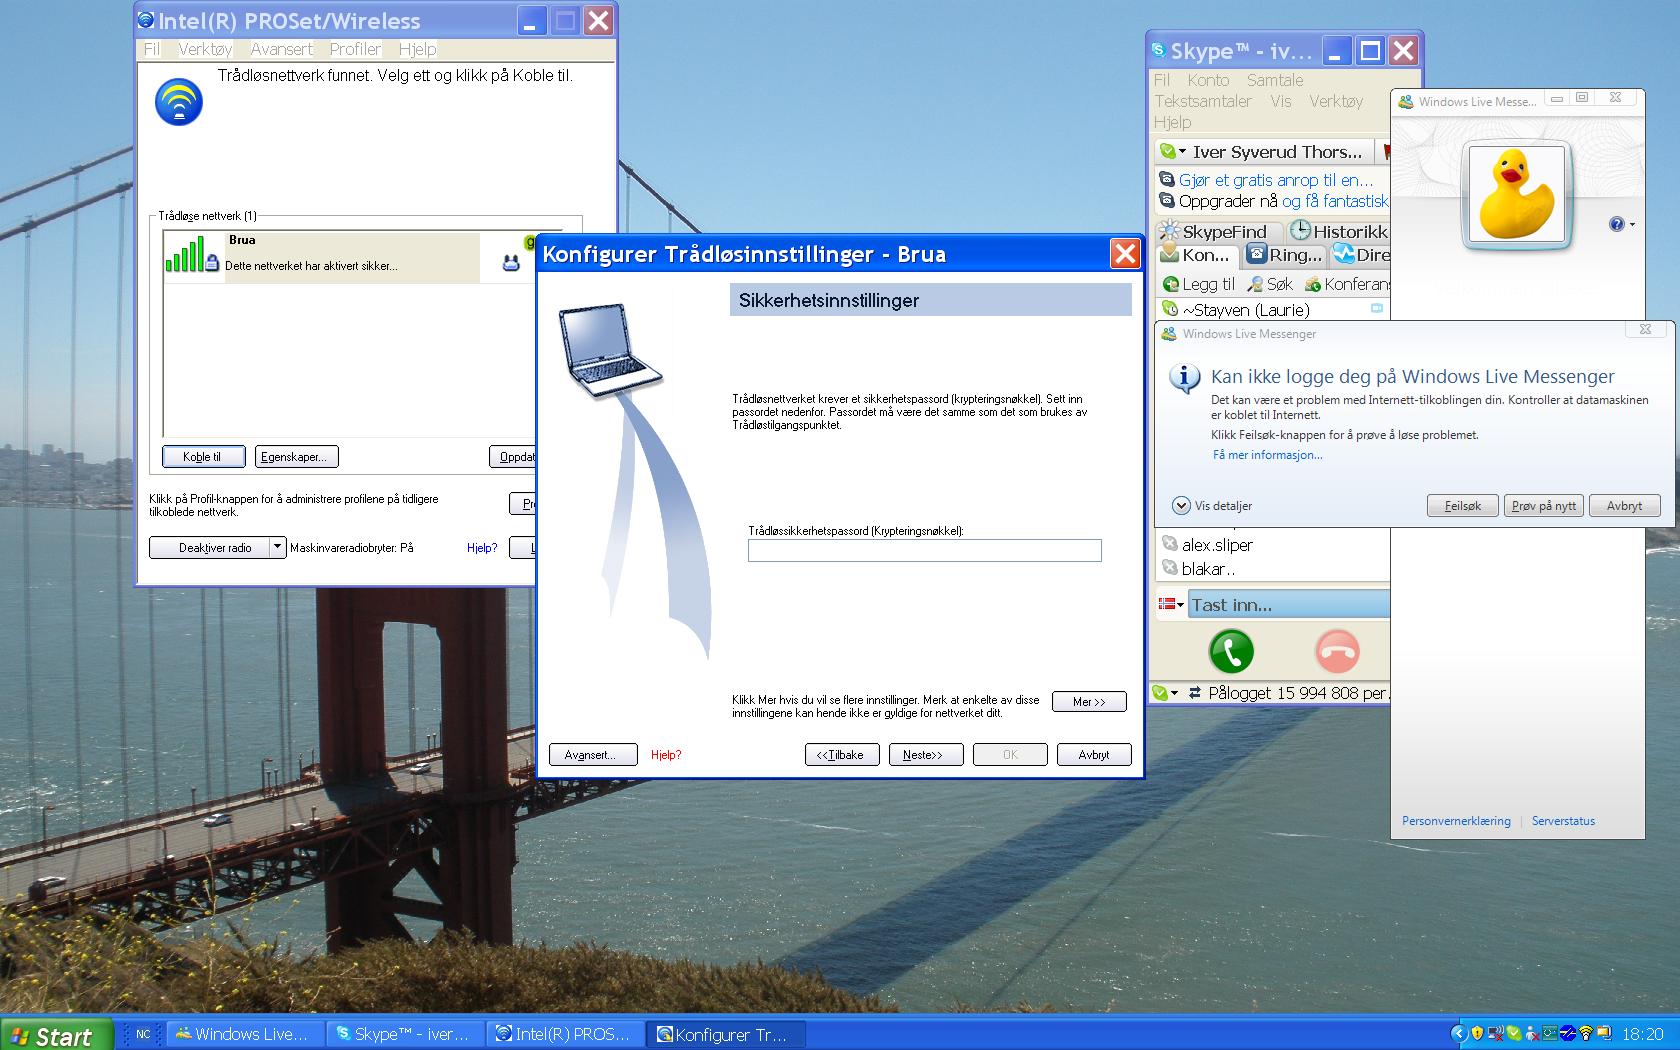Screen dimensions: 1680x1050
Task: Click og få fantastisk upgrade link in Skype
Action: tap(1335, 201)
